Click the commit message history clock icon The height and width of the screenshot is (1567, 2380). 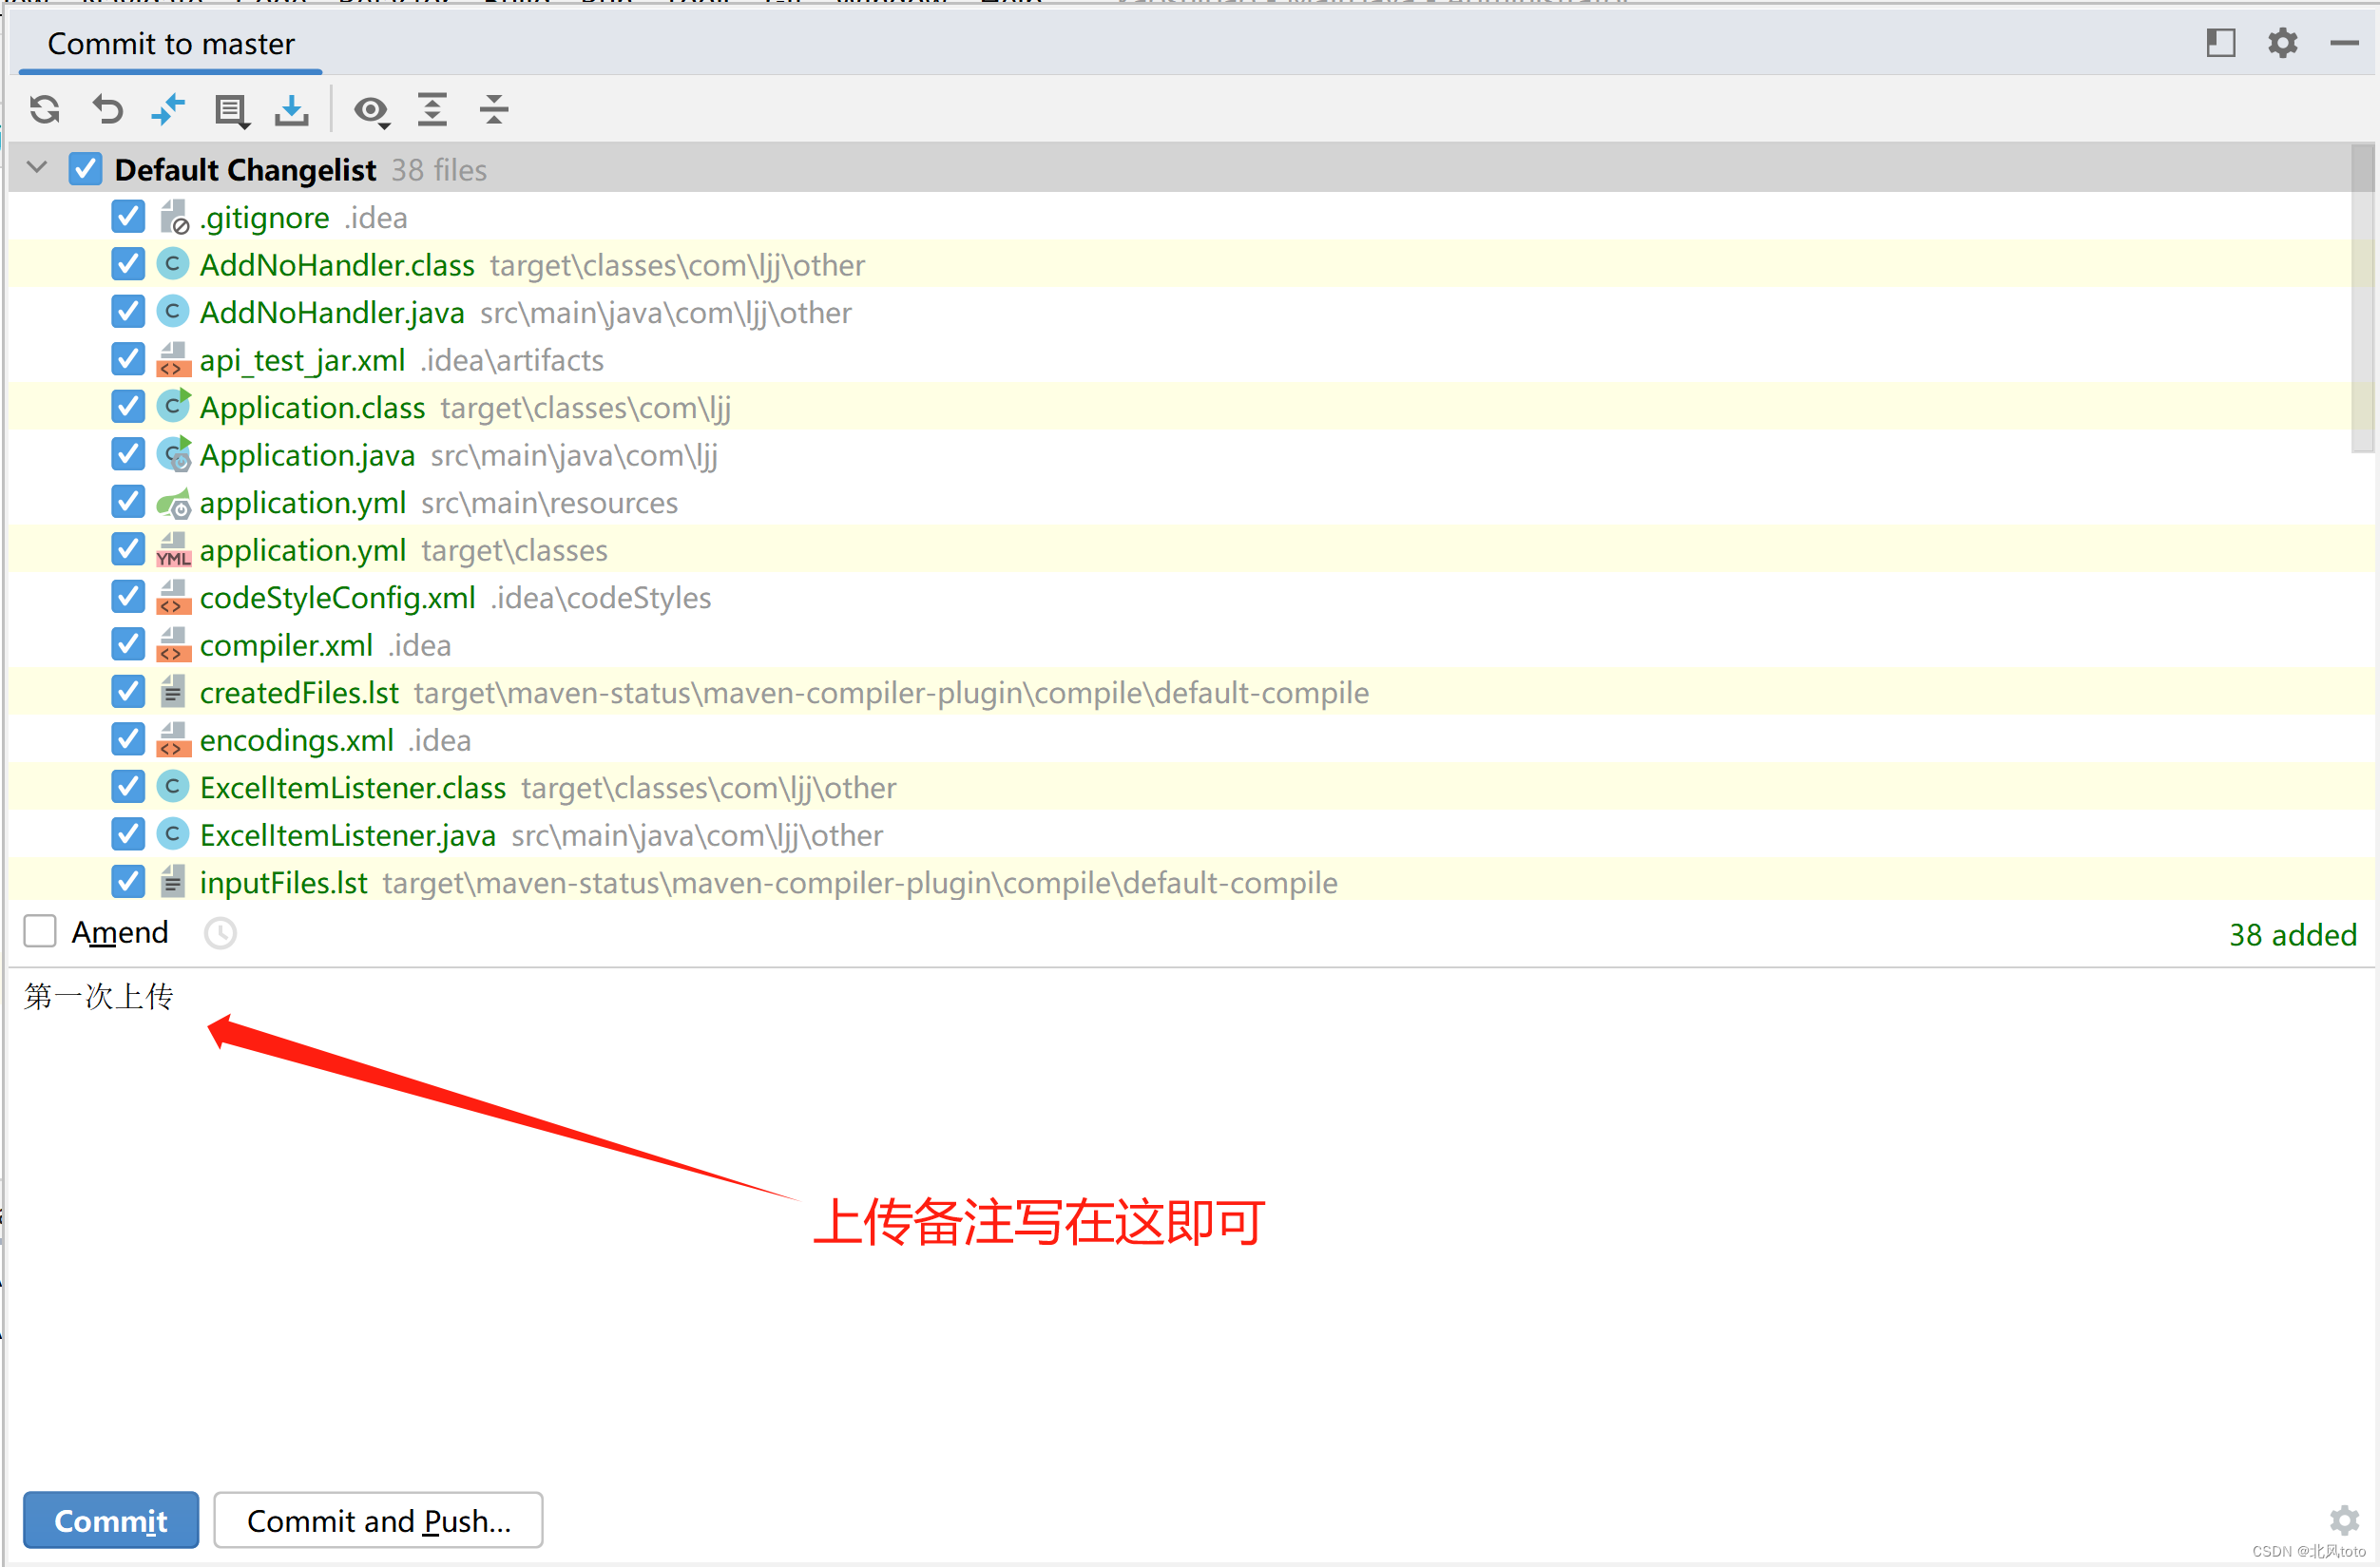[x=220, y=933]
